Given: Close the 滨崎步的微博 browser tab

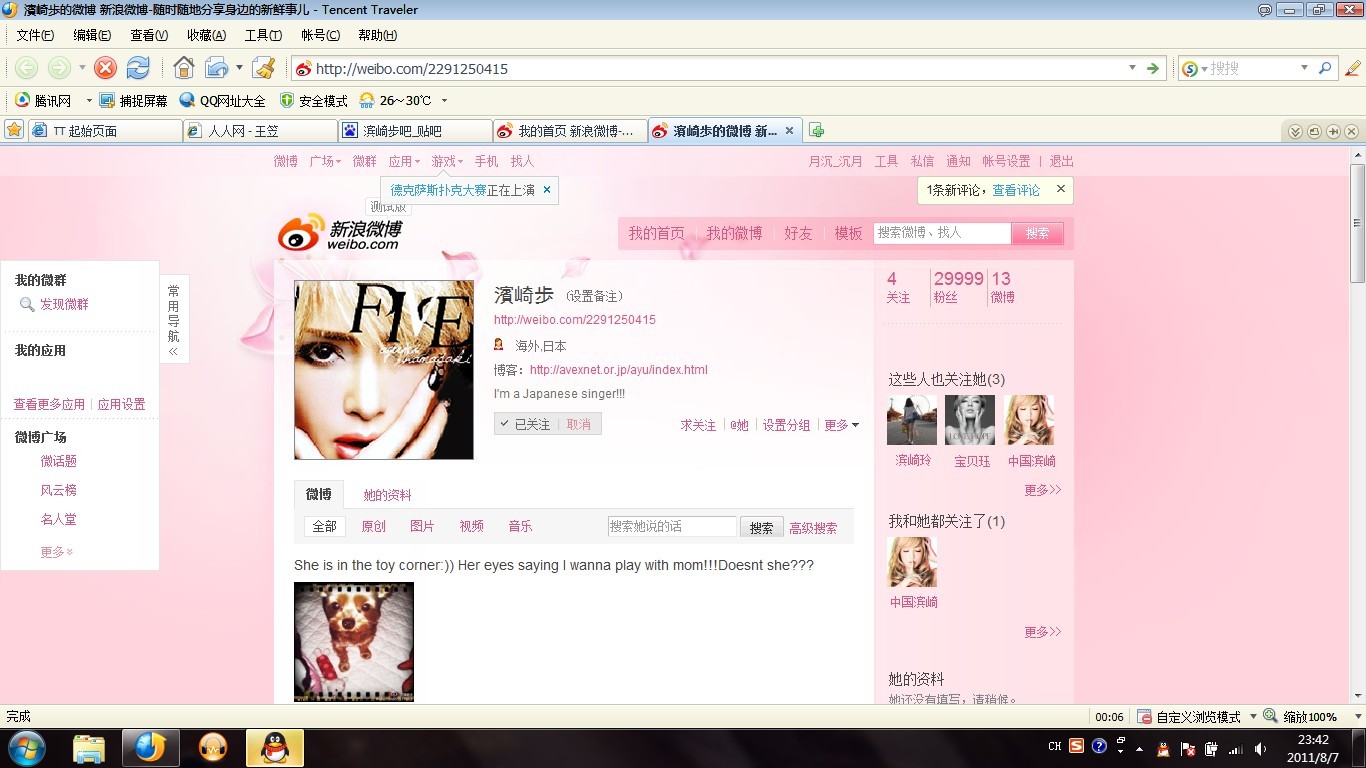Looking at the screenshot, I should 789,130.
